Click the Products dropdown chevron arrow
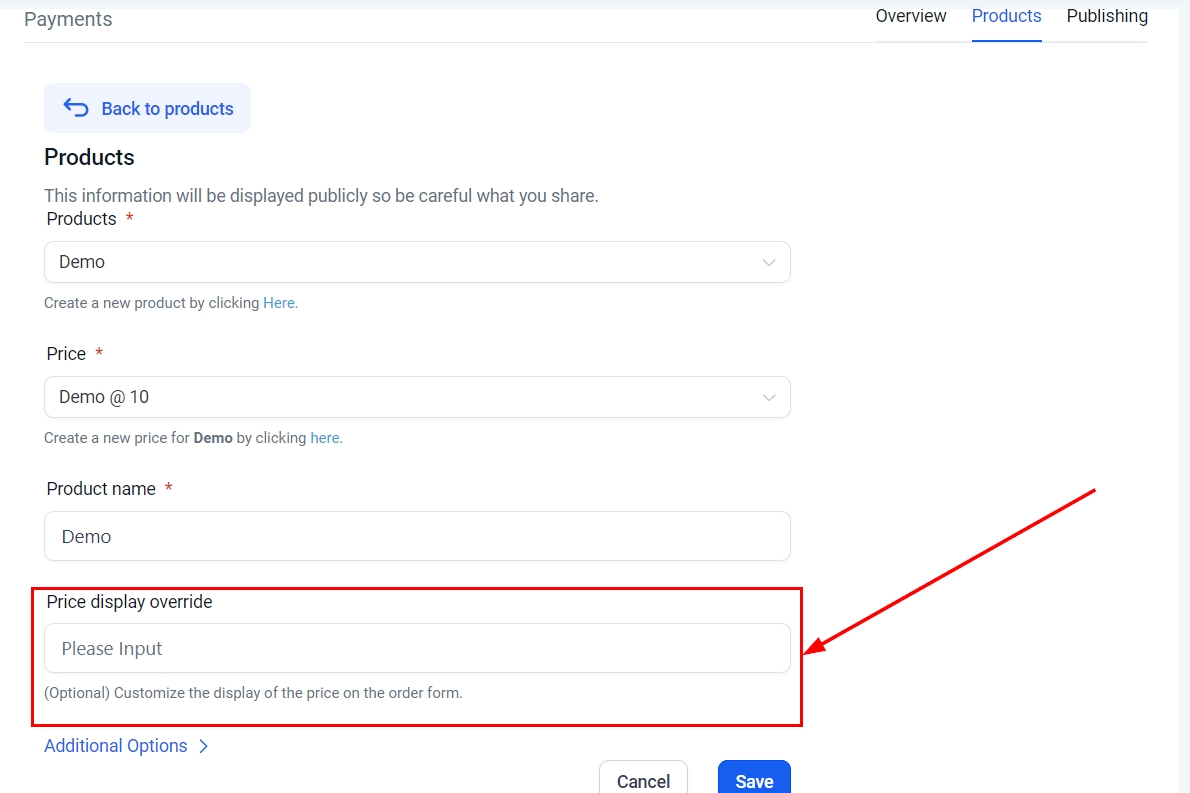 point(769,262)
